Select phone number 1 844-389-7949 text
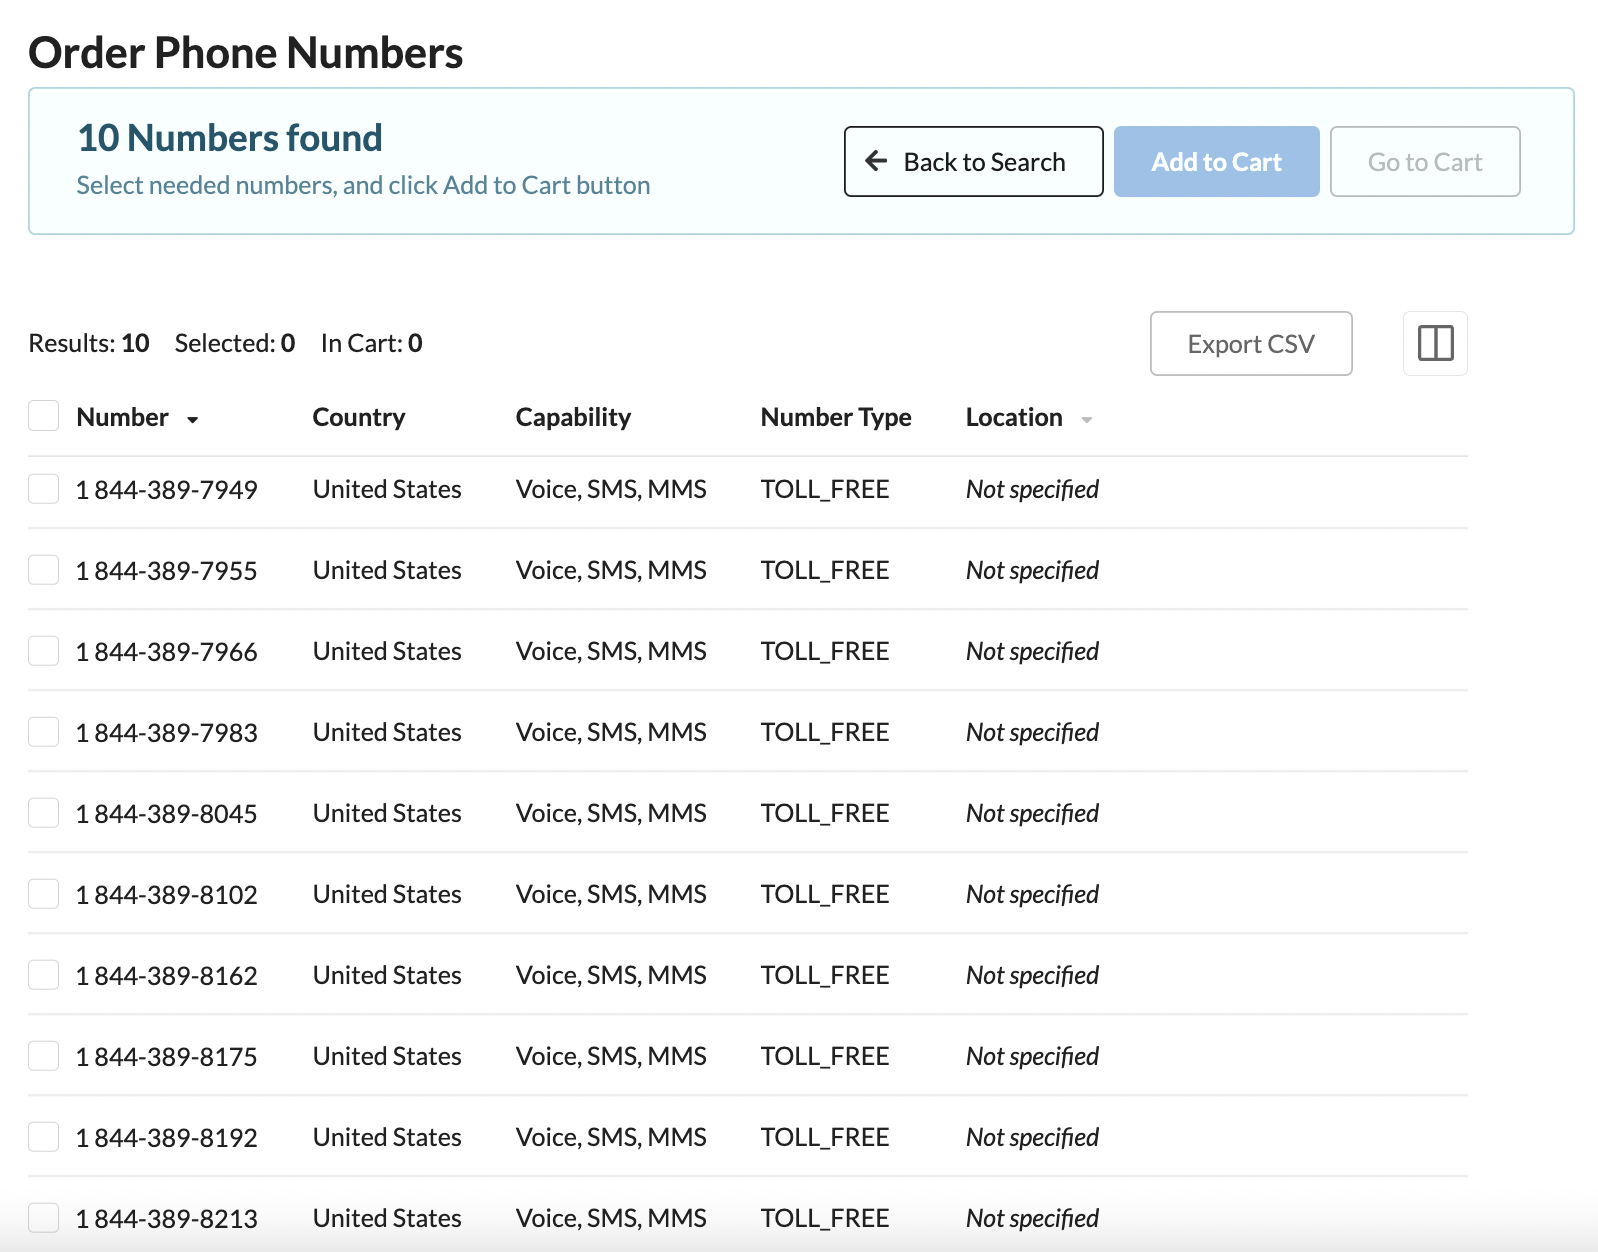1598x1252 pixels. click(167, 490)
